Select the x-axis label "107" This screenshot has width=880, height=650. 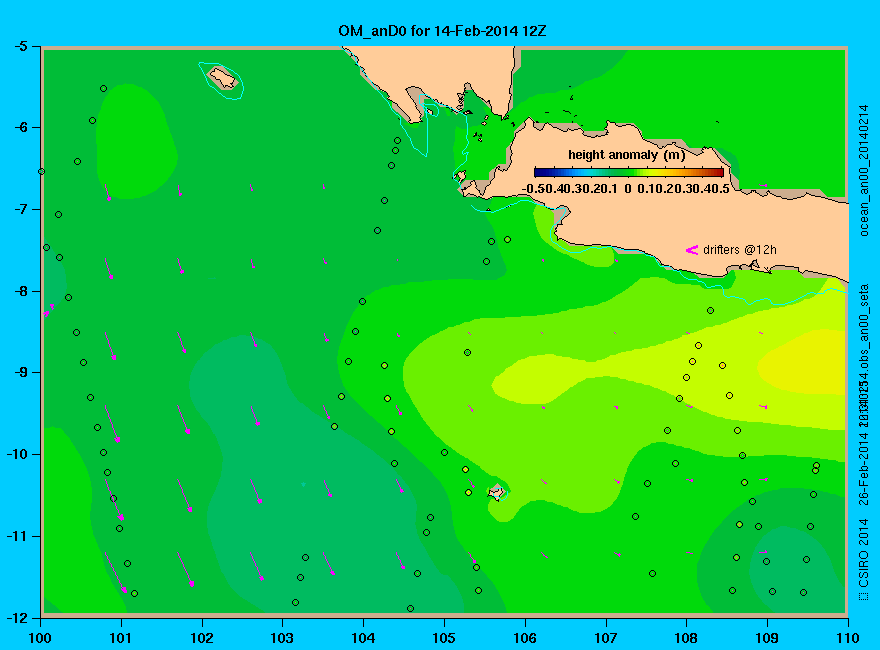[606, 638]
